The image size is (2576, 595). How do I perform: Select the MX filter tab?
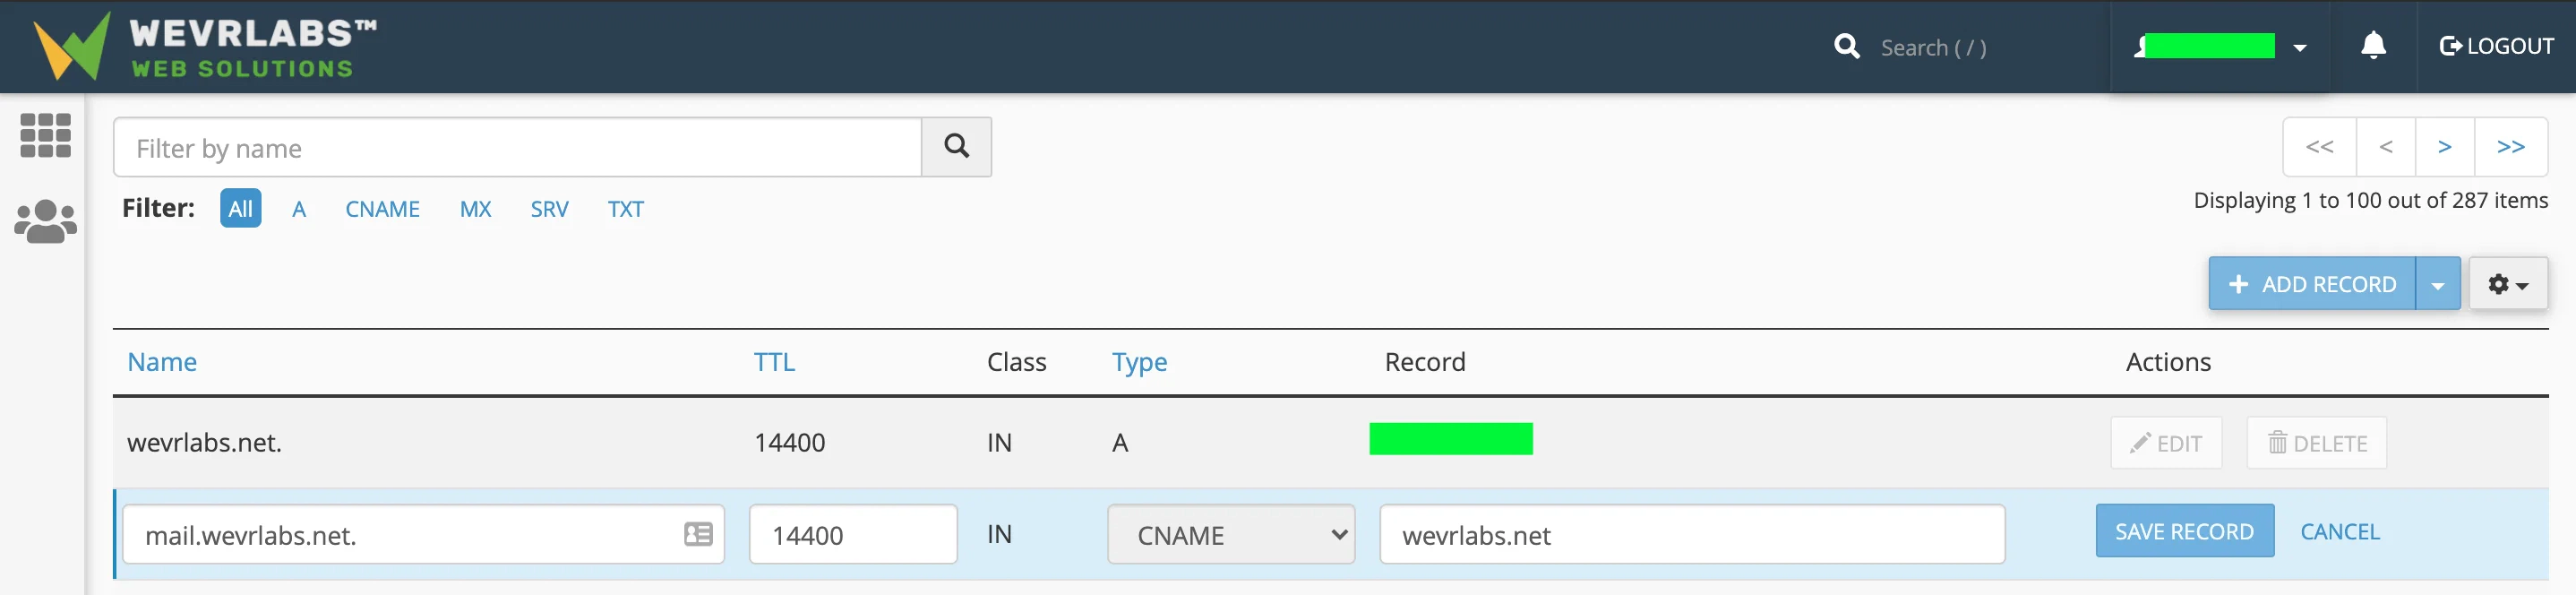[475, 209]
